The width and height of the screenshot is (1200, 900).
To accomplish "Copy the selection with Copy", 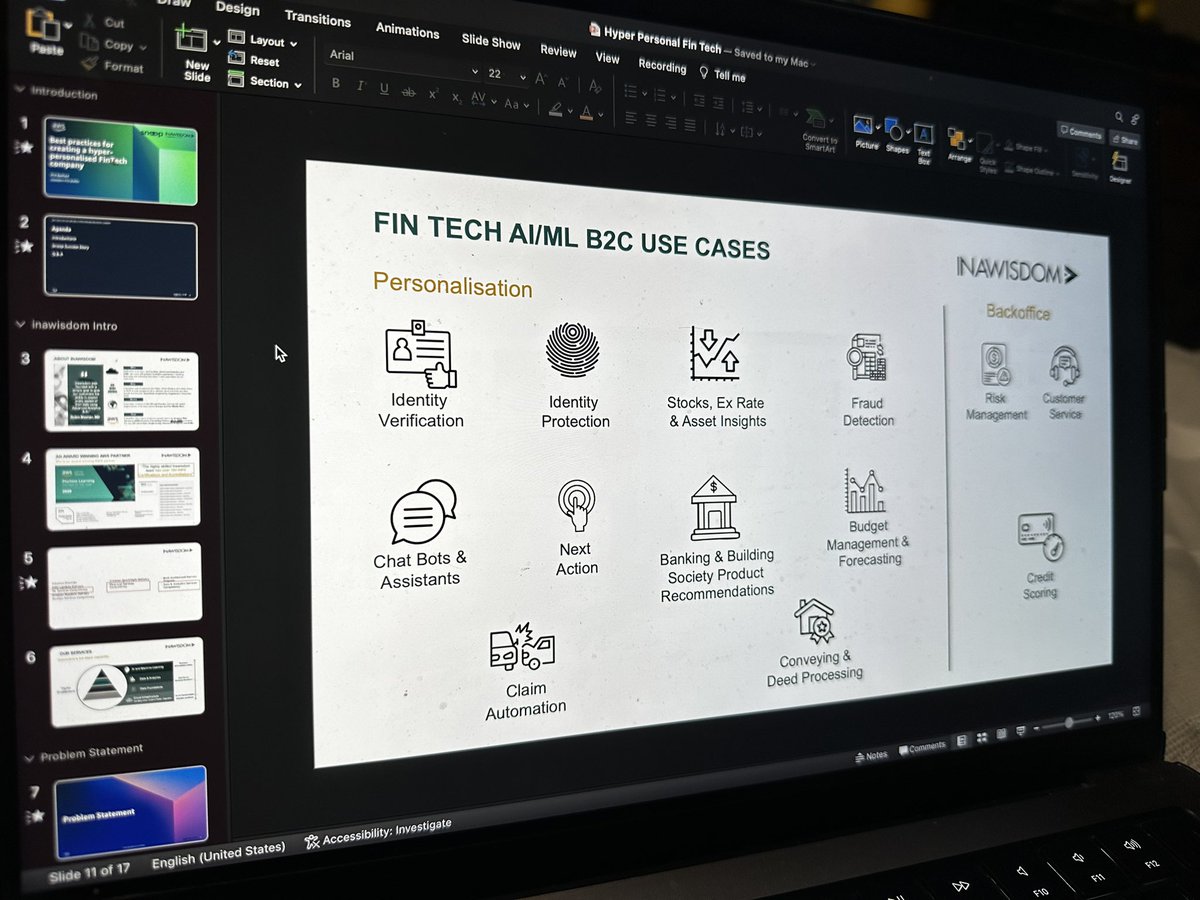I will (x=106, y=44).
